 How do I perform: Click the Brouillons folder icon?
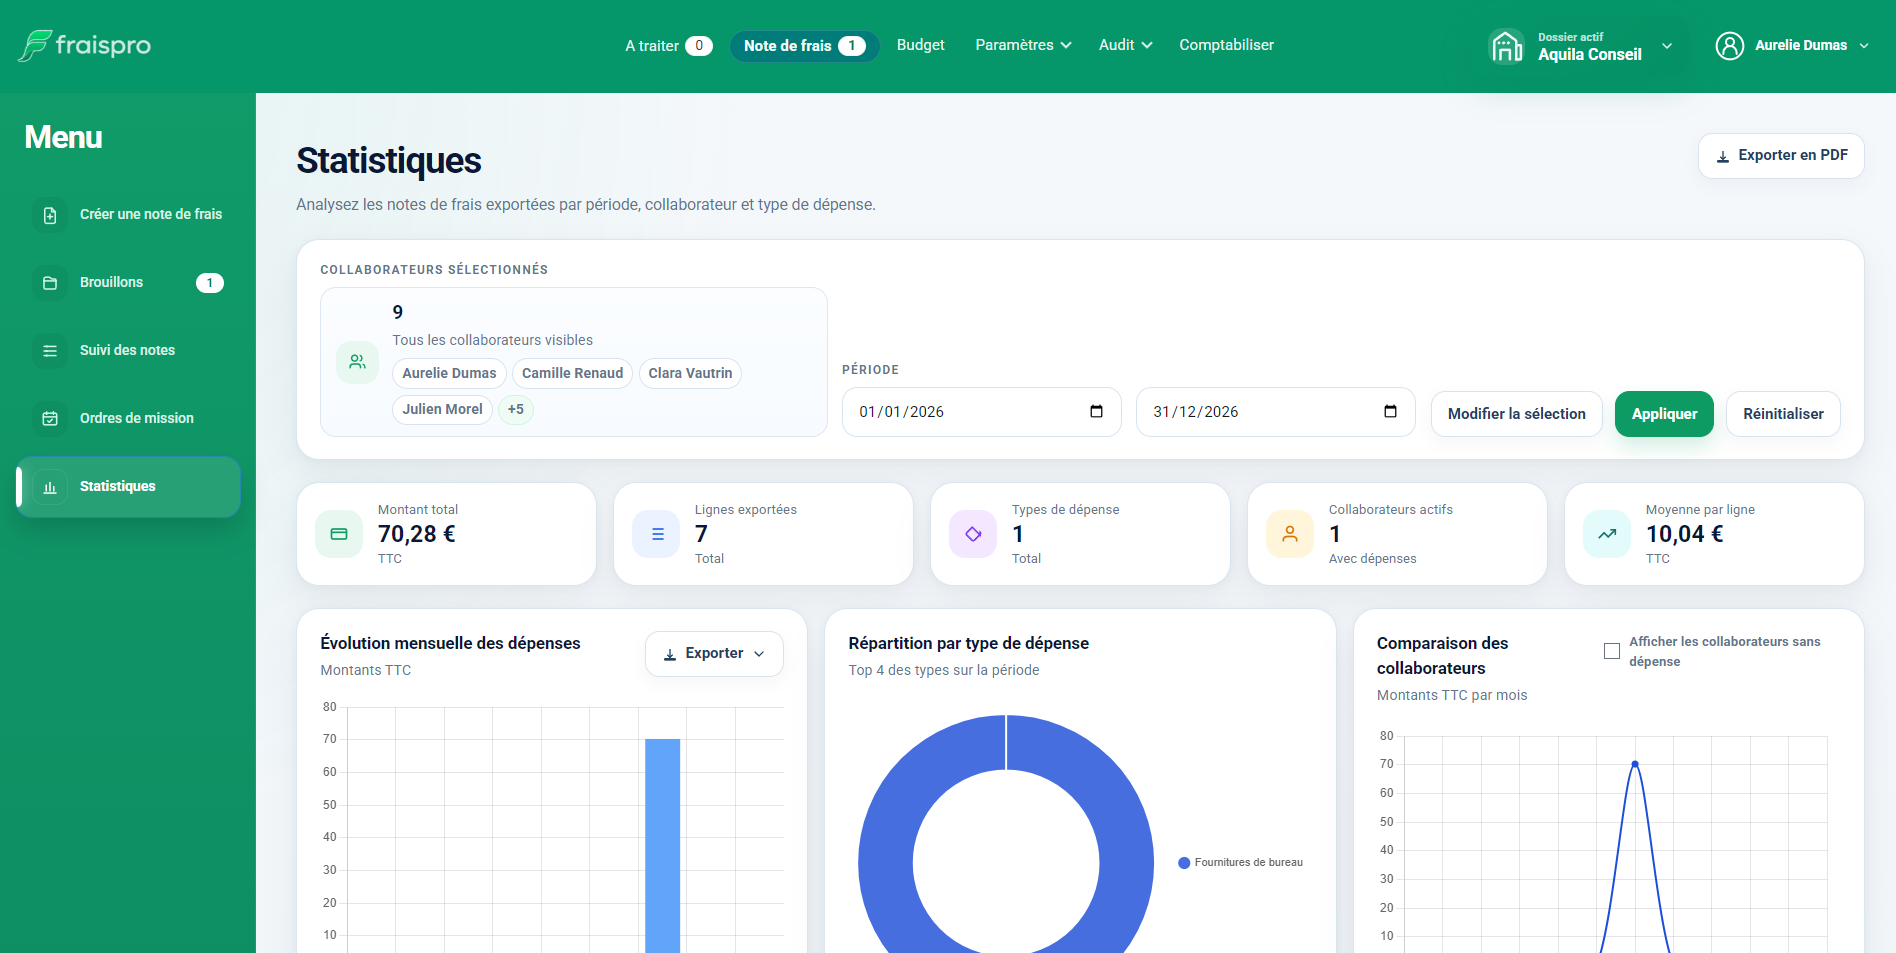tap(50, 283)
